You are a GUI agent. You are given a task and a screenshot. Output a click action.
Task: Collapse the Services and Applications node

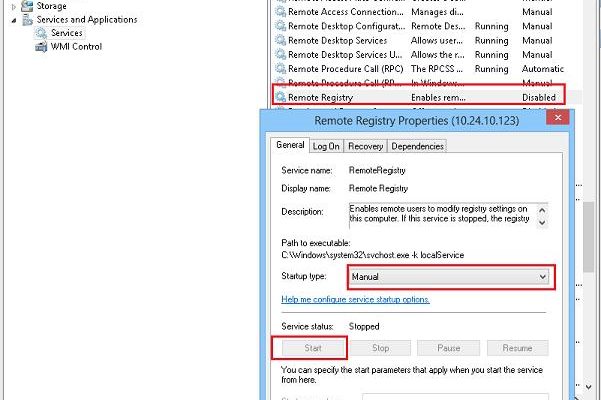coord(15,19)
